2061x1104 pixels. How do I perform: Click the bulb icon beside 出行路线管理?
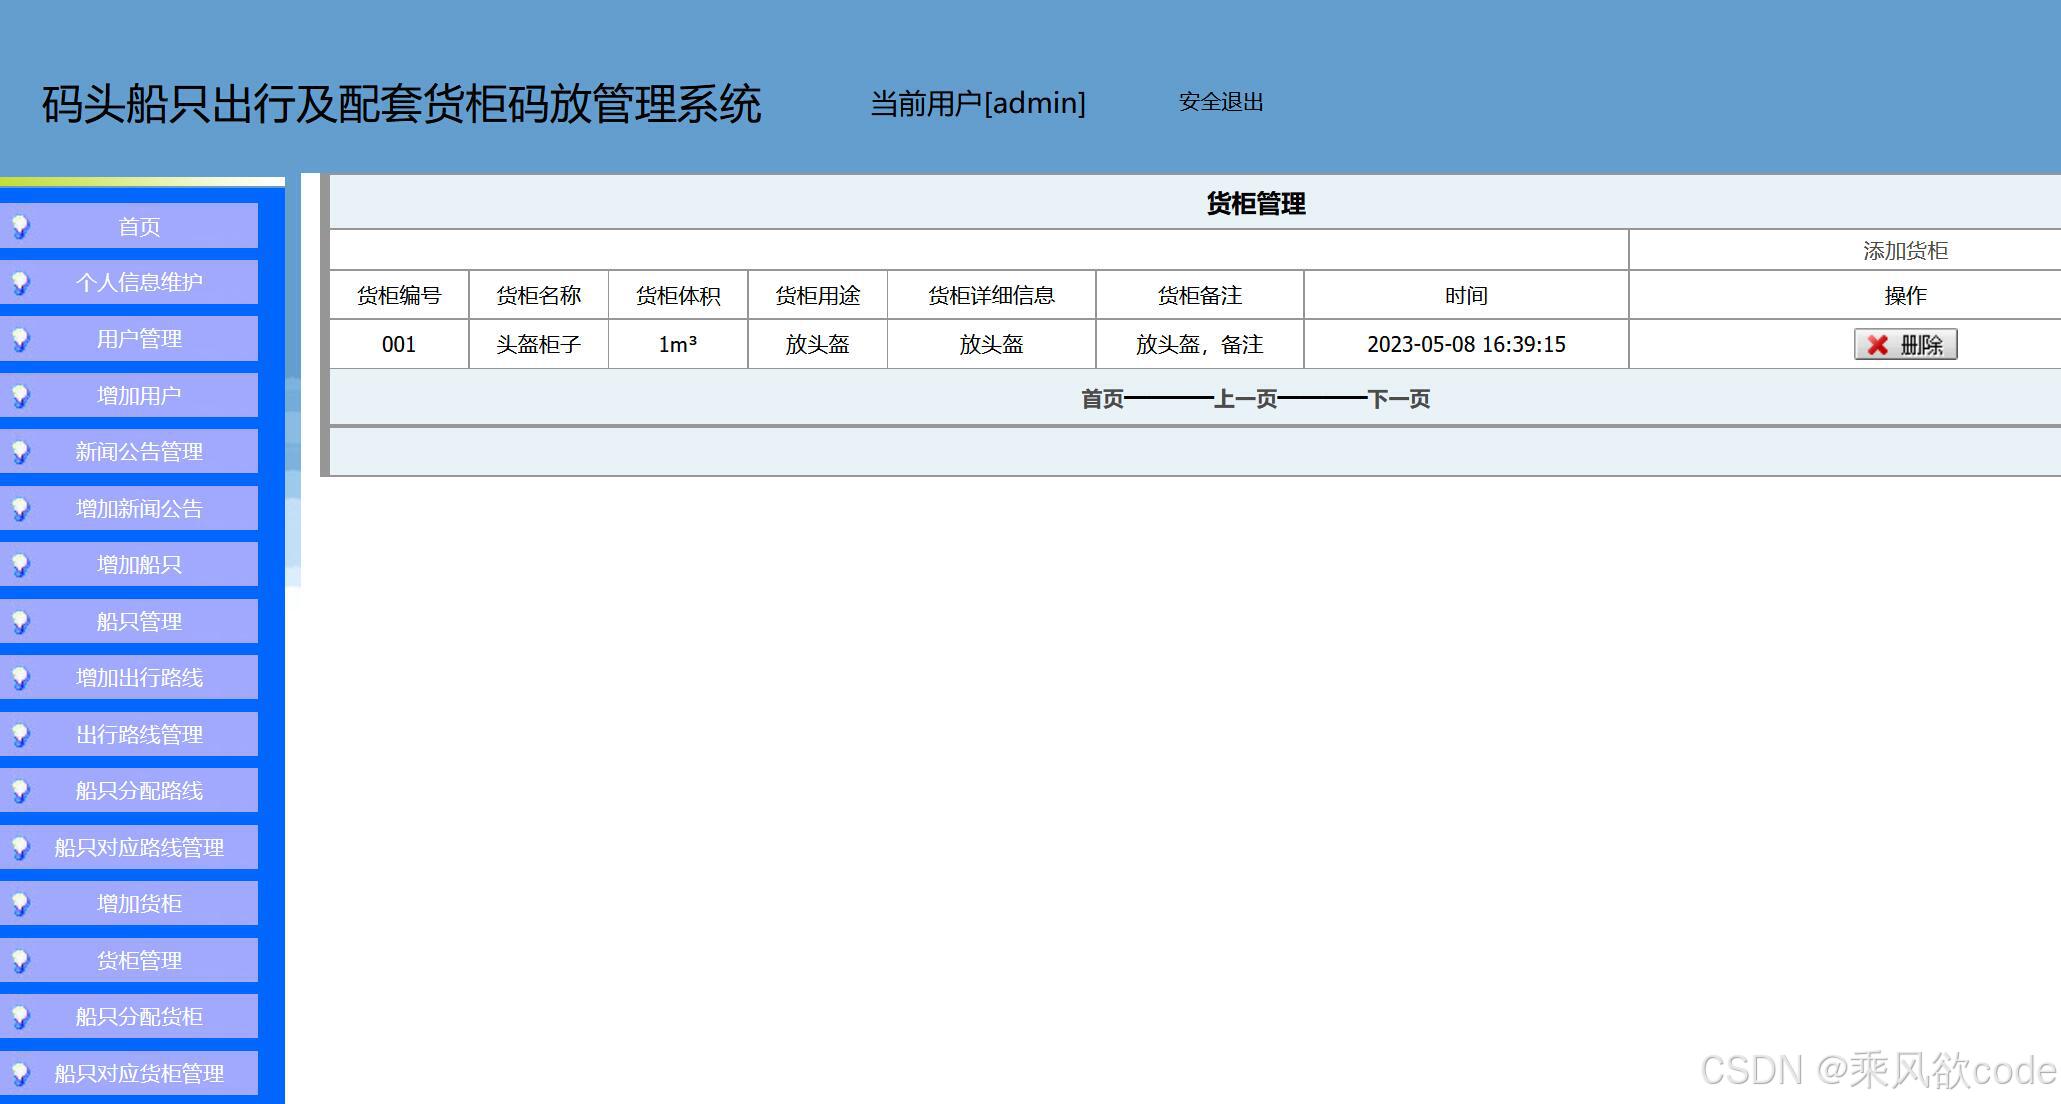22,734
